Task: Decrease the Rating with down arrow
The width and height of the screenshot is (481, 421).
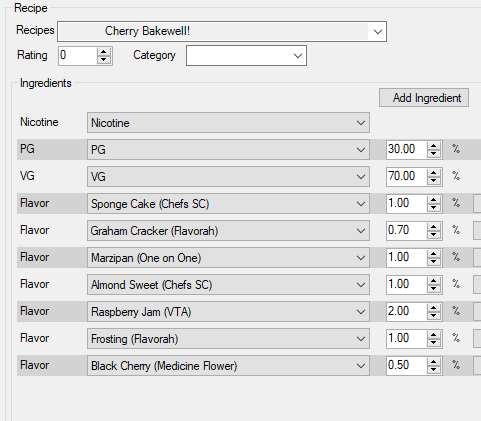Action: tap(104, 60)
